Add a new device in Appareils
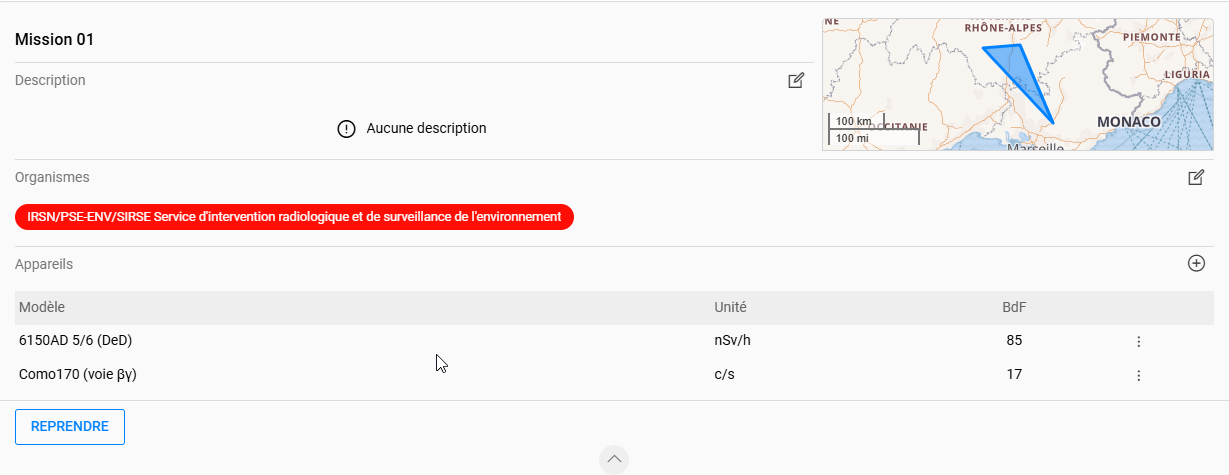Screen dimensions: 1229x475 (x=1196, y=264)
